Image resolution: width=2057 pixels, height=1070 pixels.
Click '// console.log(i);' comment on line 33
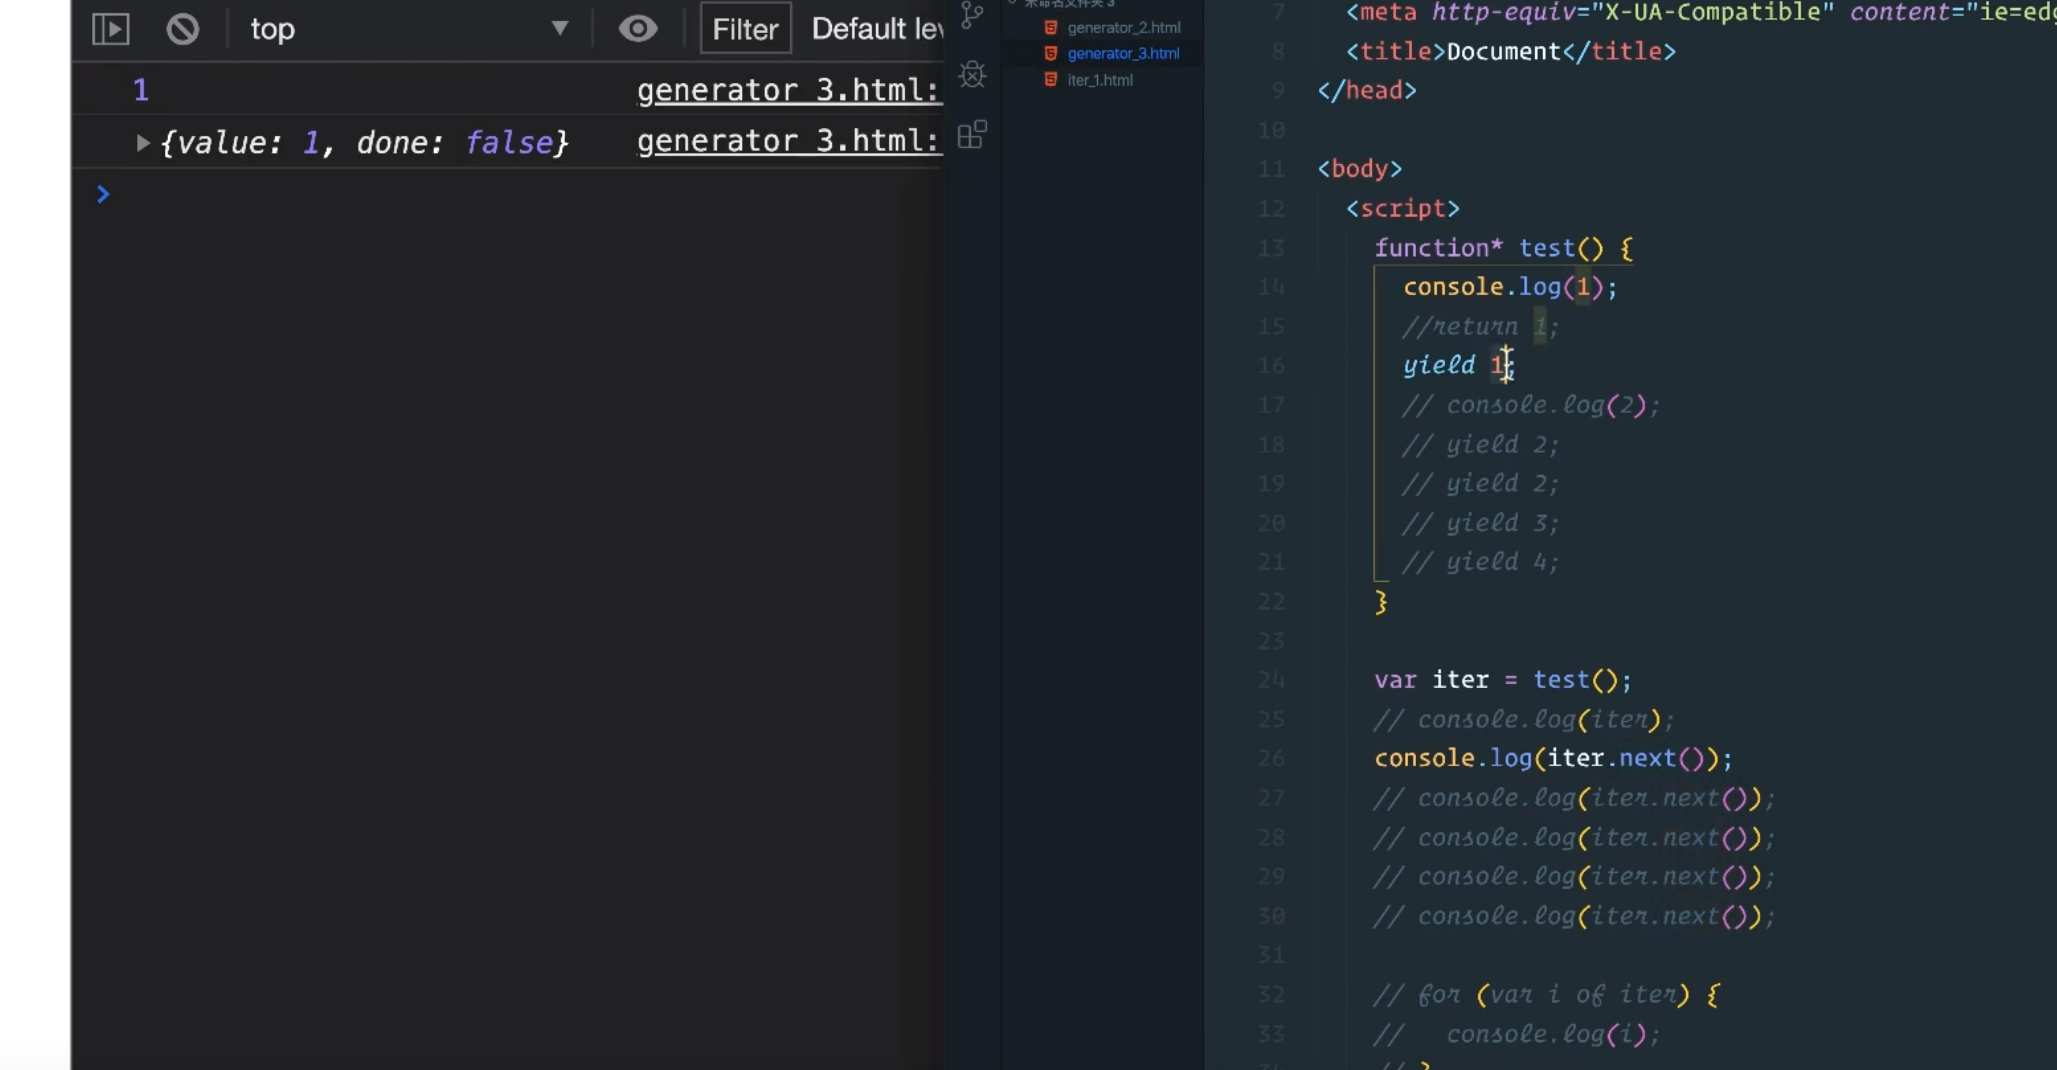(1517, 1034)
